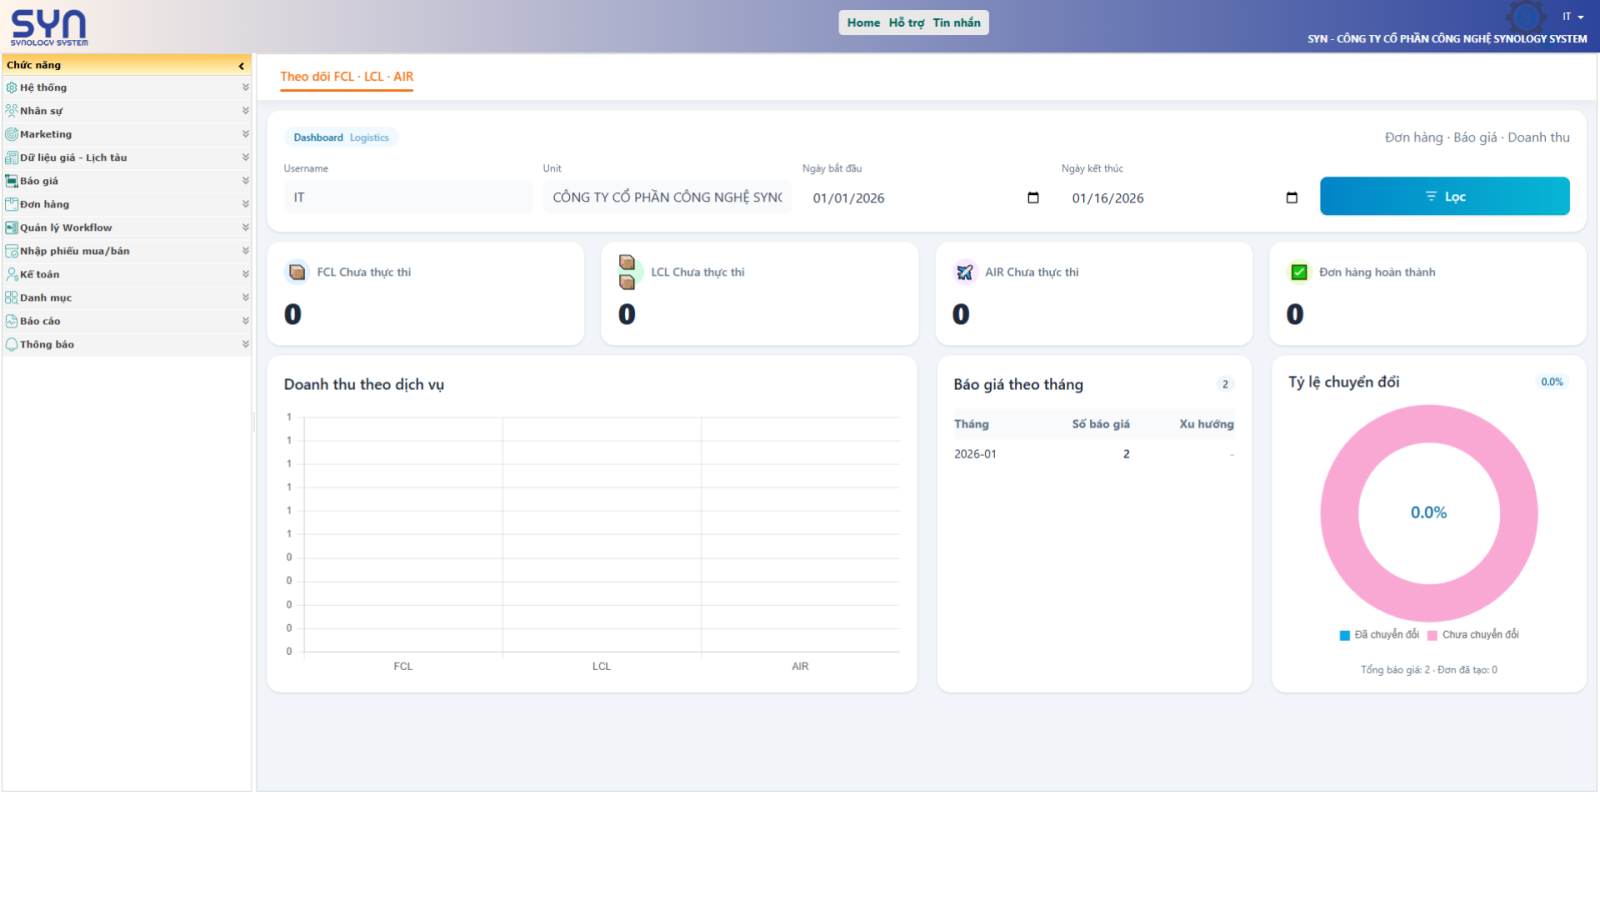Go to Home in top navigation
The image size is (1600, 900).
click(863, 23)
